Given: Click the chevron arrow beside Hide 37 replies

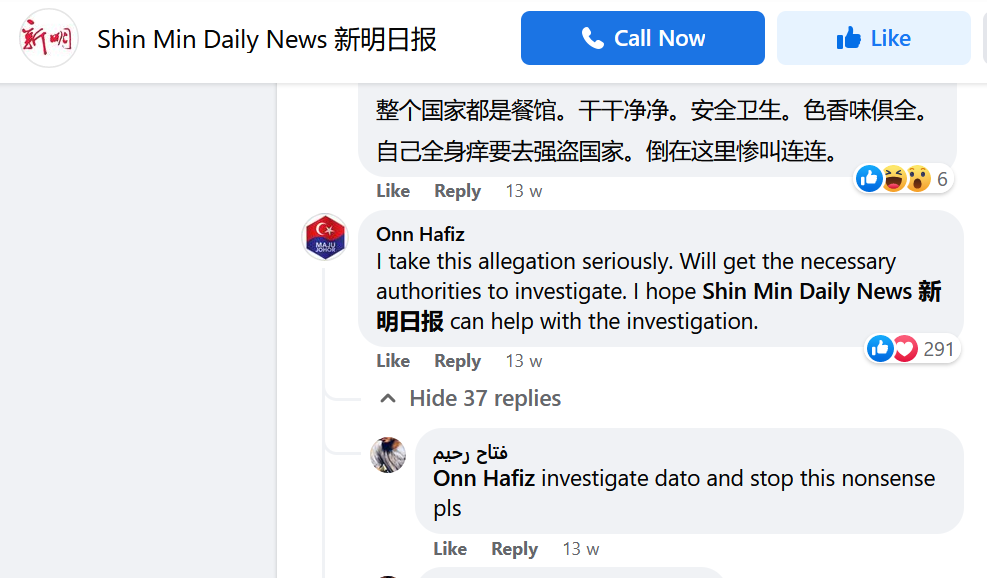Looking at the screenshot, I should pos(388,399).
